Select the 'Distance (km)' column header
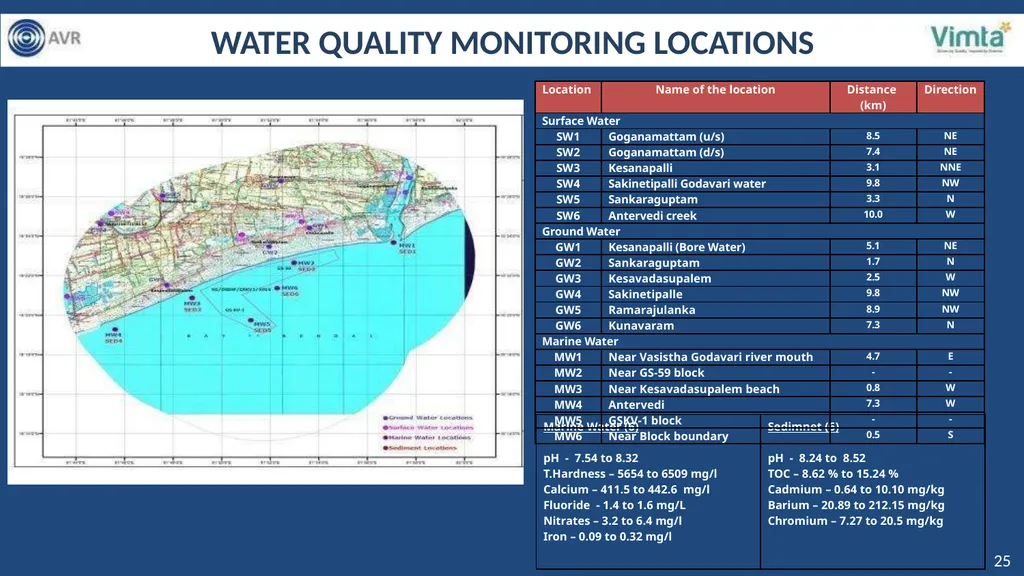Viewport: 1024px width, 576px height. [x=872, y=97]
